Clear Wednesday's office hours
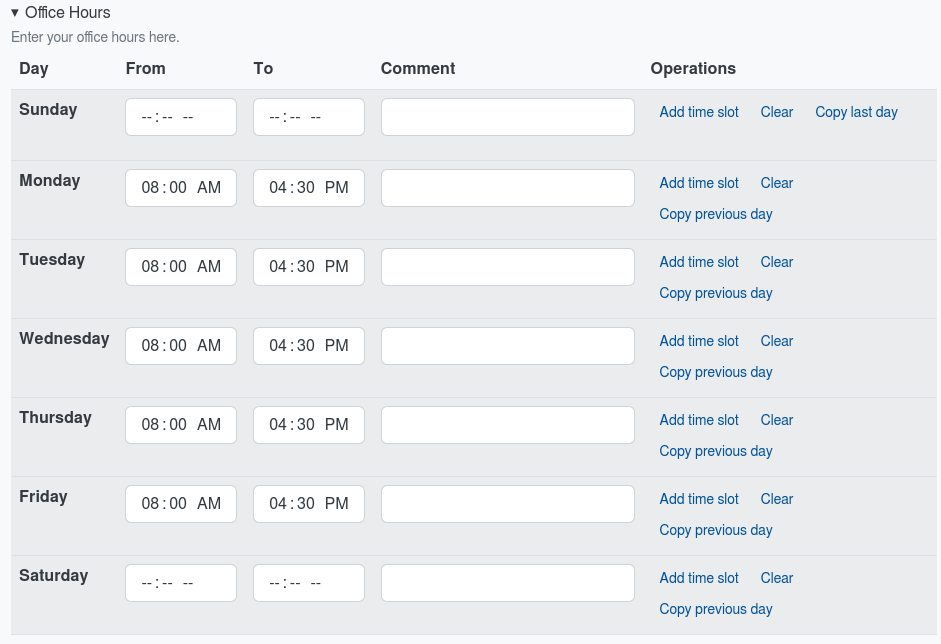Viewport: 941px width, 644px height. (x=777, y=340)
